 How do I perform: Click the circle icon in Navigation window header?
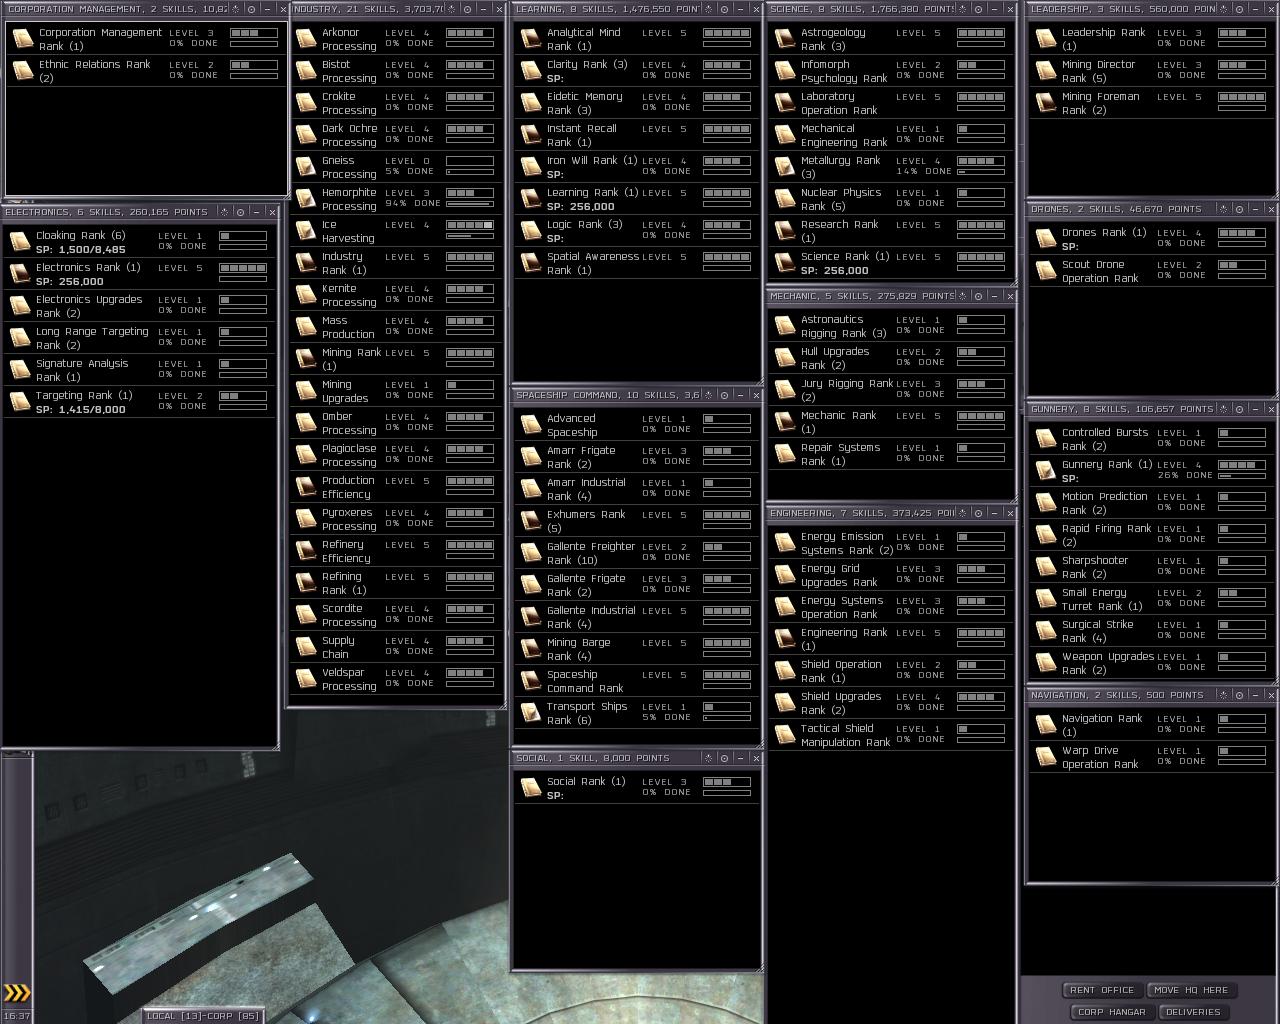[1240, 695]
